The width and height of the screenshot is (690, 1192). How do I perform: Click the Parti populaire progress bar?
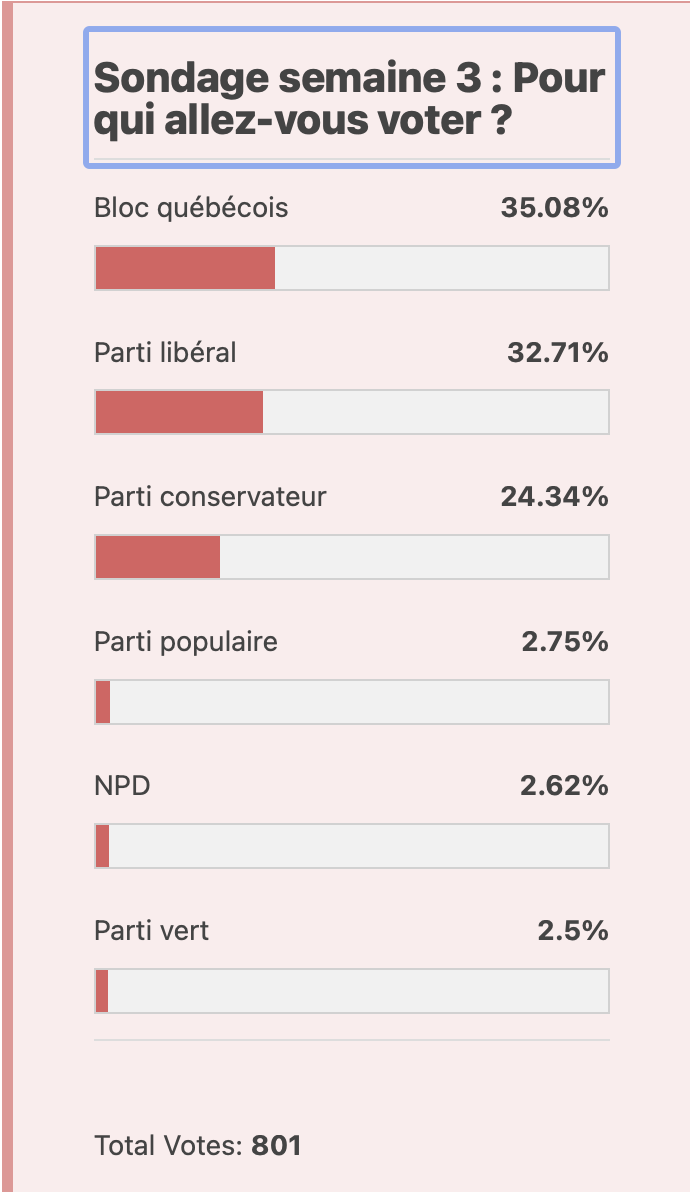tap(352, 702)
